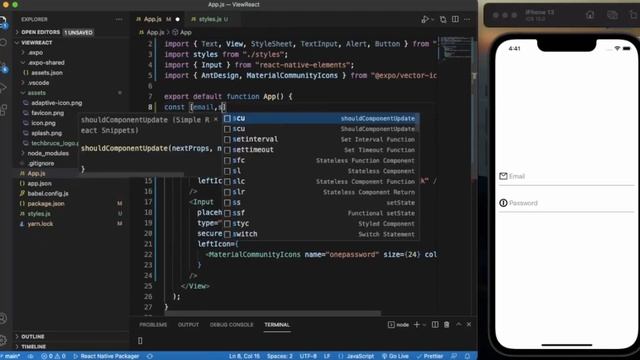Viewport: 640px width, 360px height.
Task: Maximize terminal panel with up chevron
Action: click(458, 324)
